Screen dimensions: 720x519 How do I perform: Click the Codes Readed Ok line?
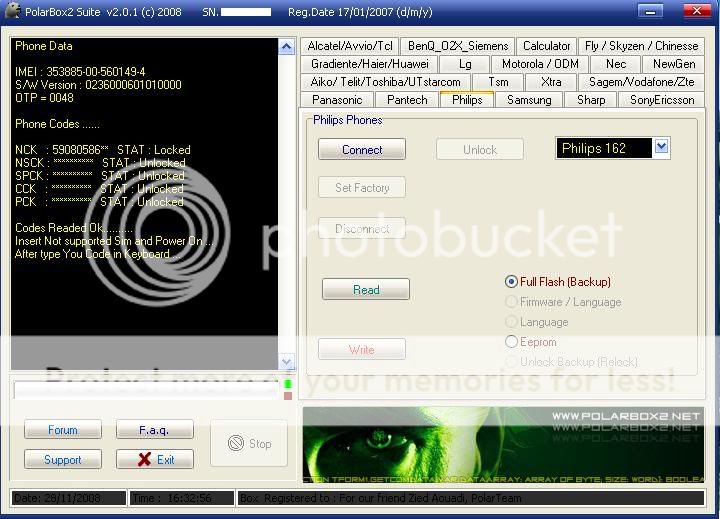coord(73,228)
